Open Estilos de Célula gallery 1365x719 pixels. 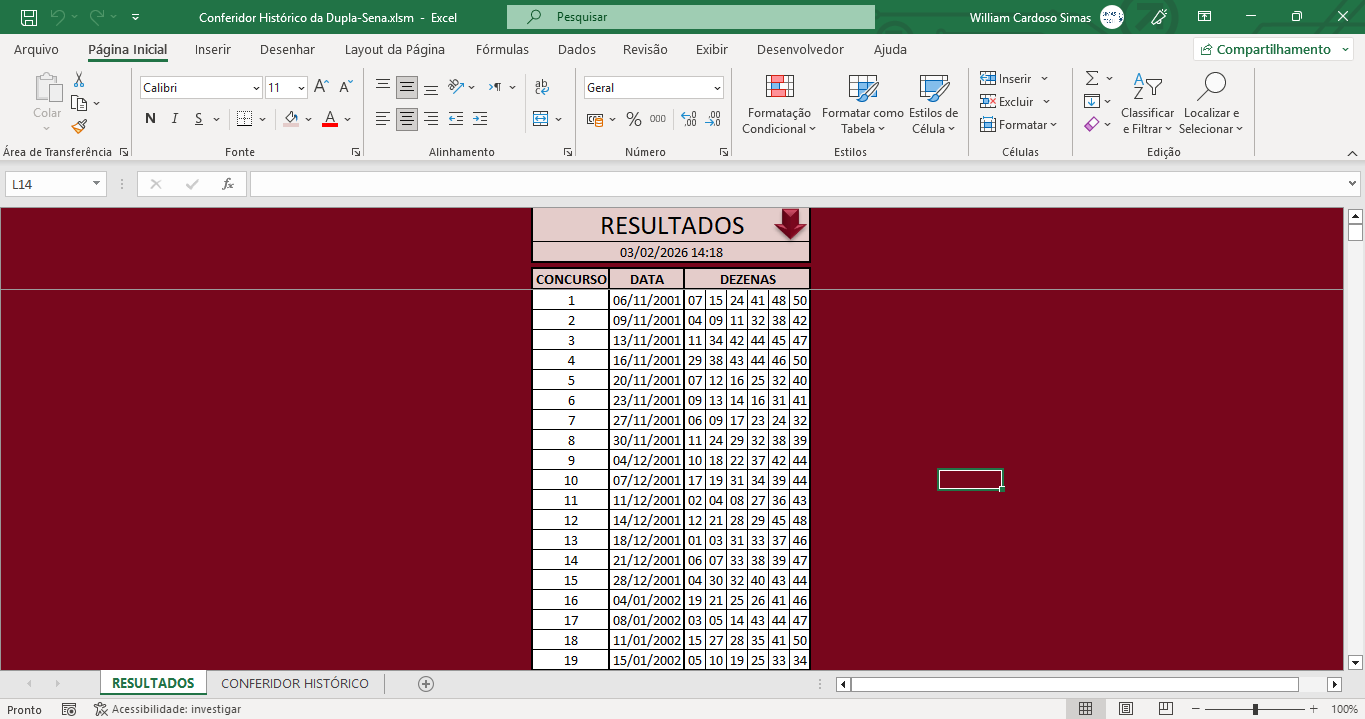(933, 104)
